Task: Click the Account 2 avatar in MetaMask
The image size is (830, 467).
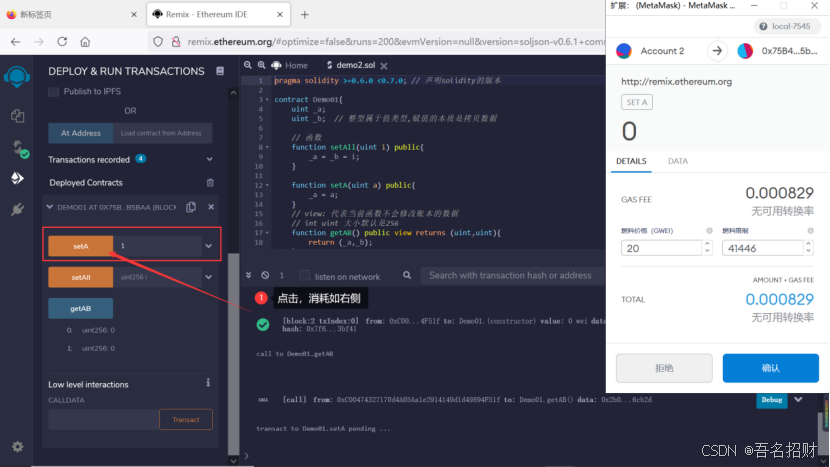Action: pos(624,51)
